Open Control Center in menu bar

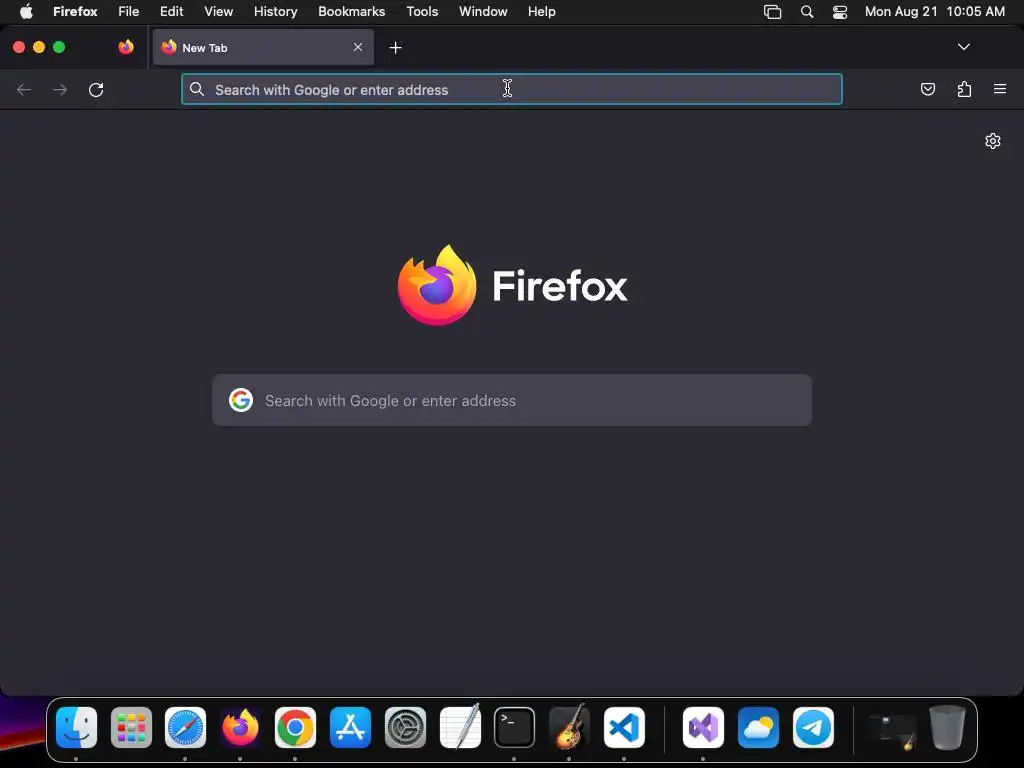click(x=840, y=11)
